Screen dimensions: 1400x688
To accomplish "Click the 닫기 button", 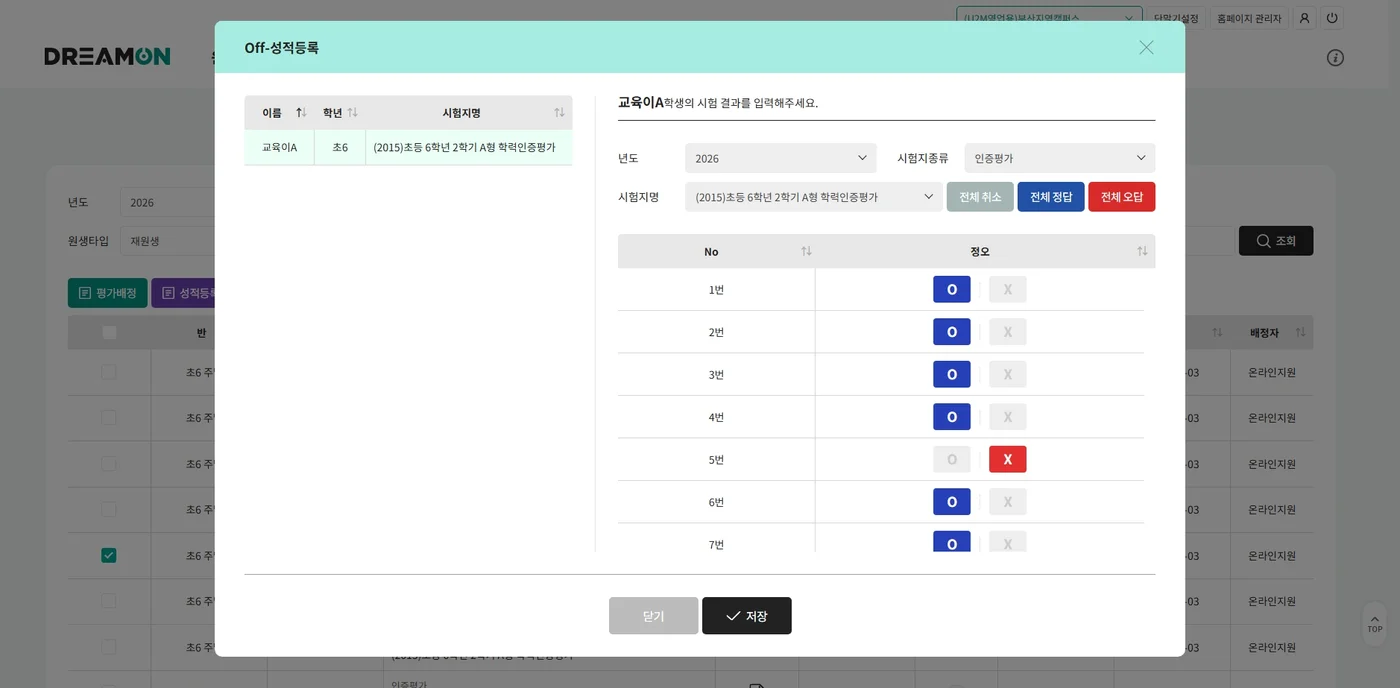I will [653, 616].
